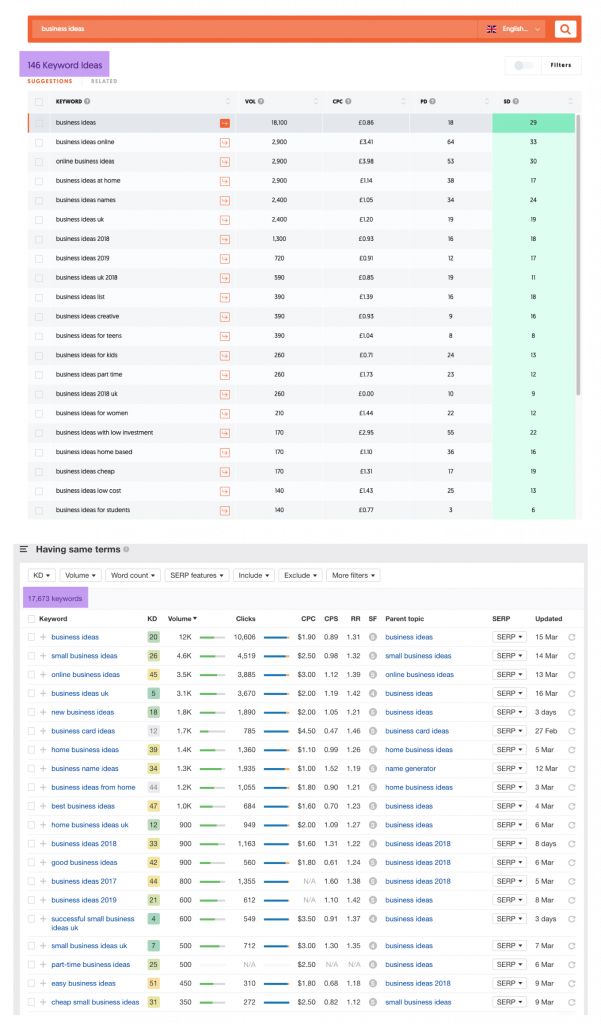This screenshot has height=1024, width=601.
Task: Click the vertical scrollbar of keyword table
Action: tap(577, 250)
